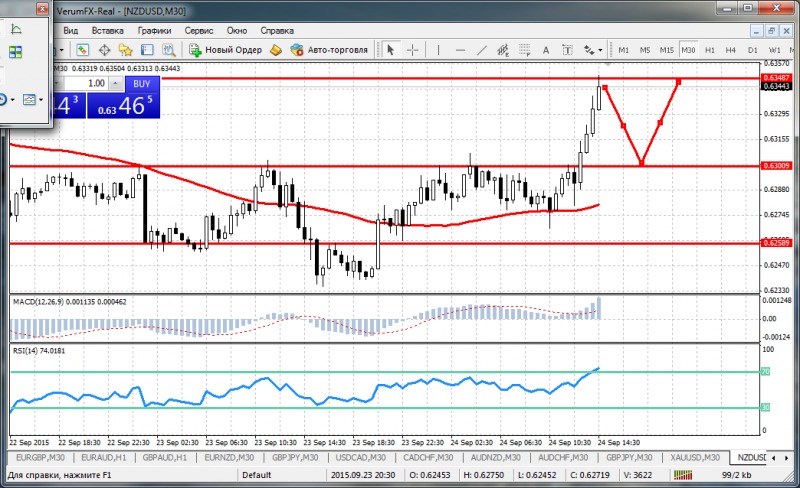Image resolution: width=800 pixels, height=488 pixels.
Task: Open the Окно menu
Action: [x=237, y=31]
